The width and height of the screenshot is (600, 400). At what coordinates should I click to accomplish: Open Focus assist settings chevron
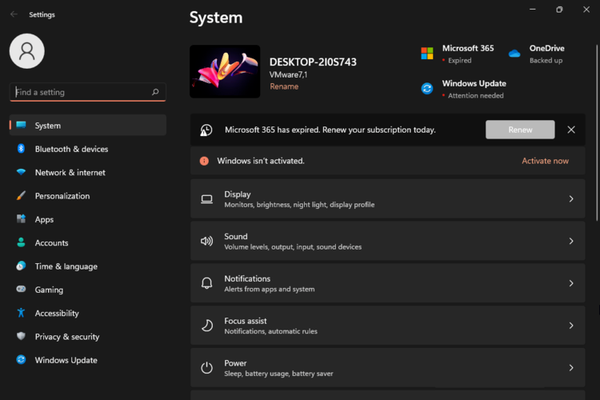click(571, 326)
